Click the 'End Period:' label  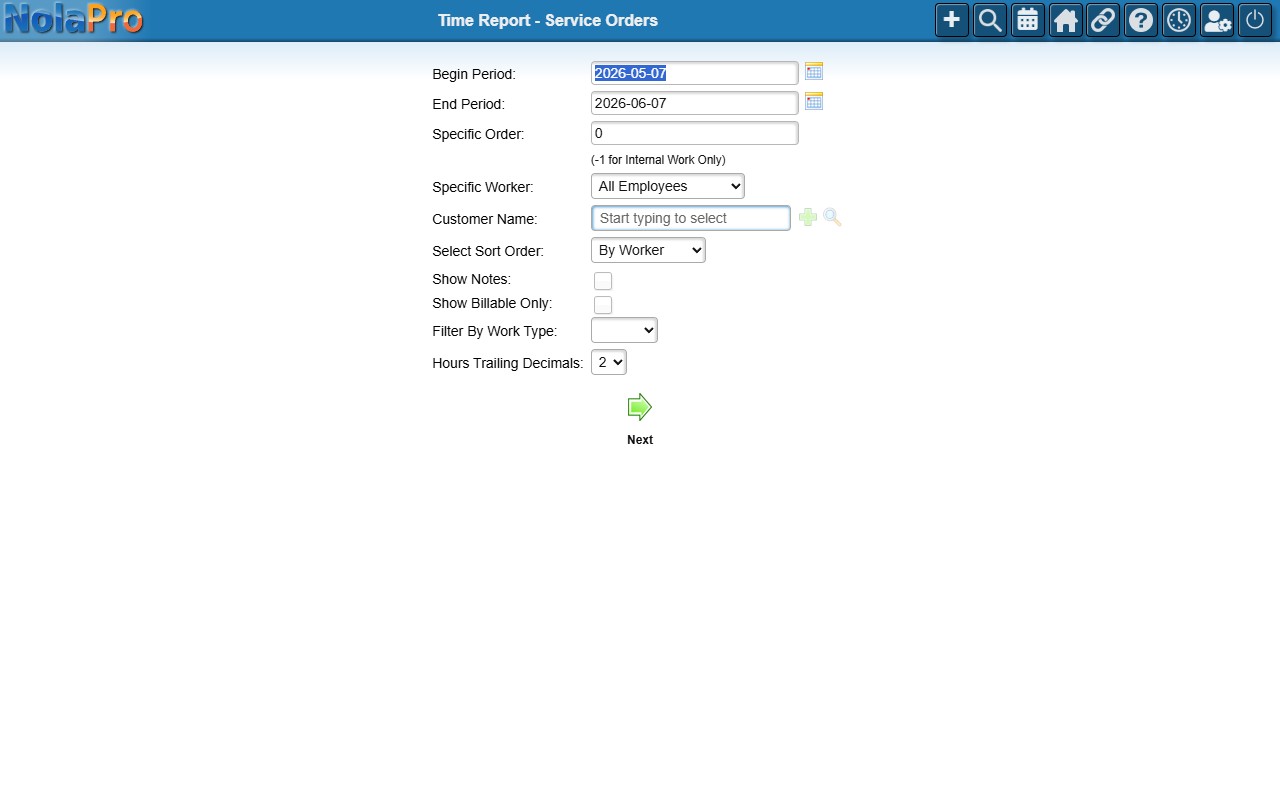[469, 104]
